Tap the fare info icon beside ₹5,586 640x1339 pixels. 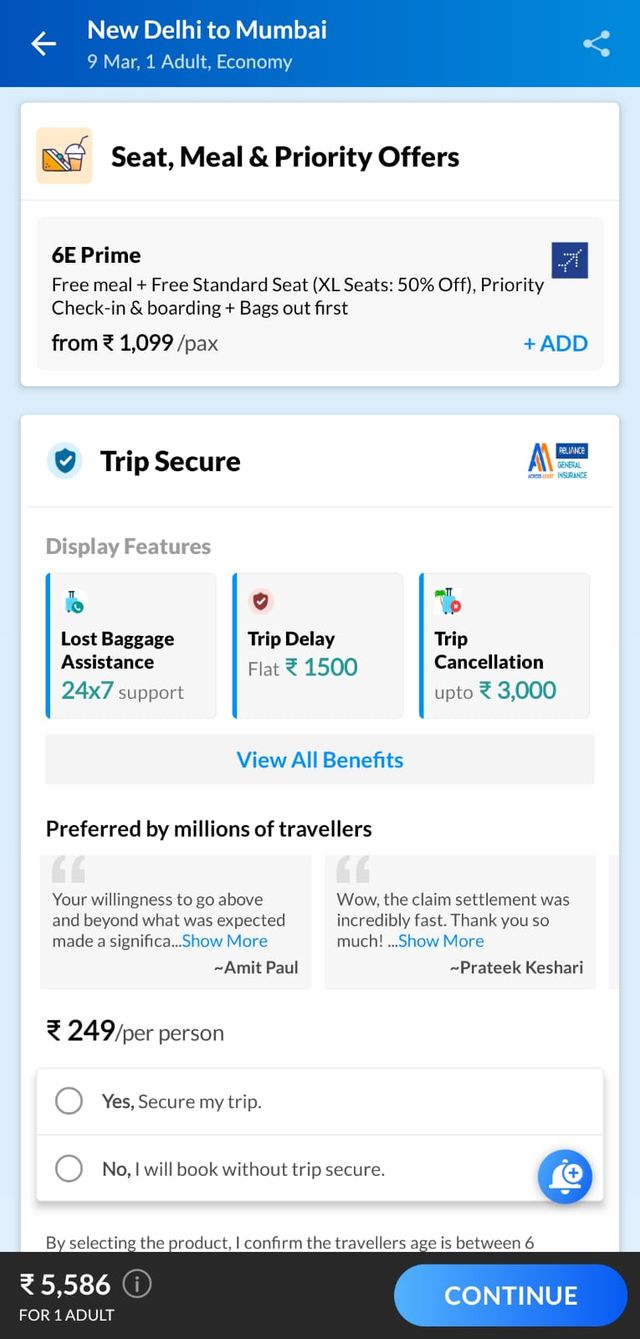point(137,1284)
